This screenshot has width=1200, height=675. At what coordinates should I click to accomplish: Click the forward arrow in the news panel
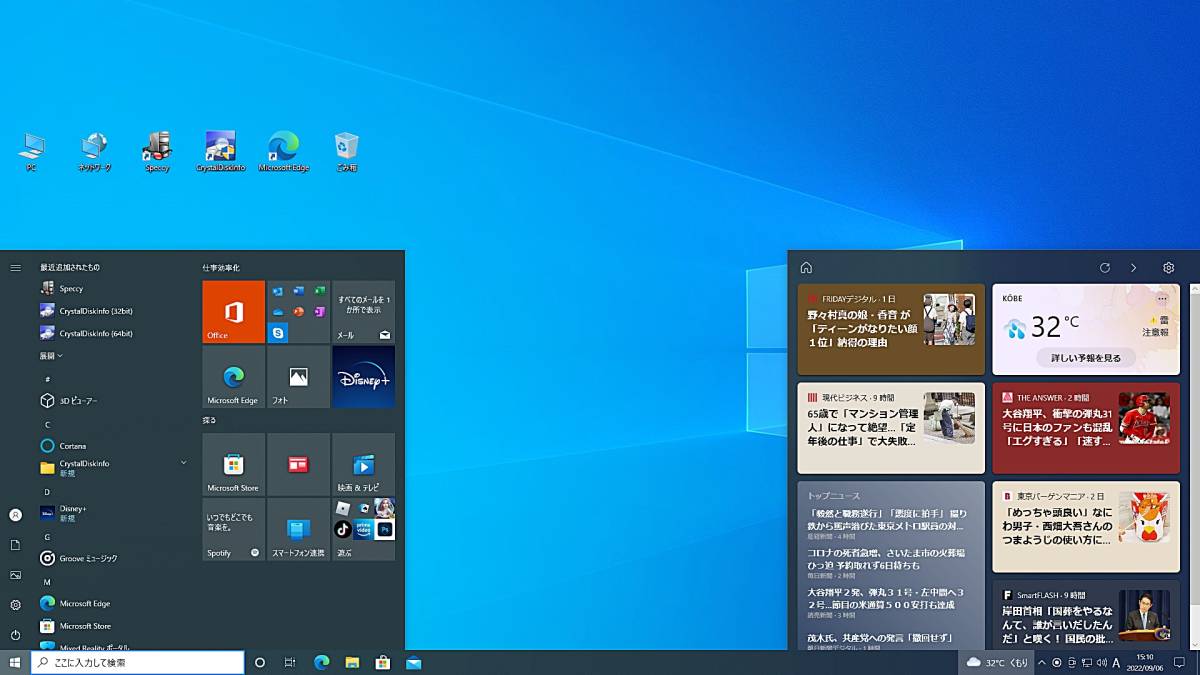click(x=1133, y=268)
